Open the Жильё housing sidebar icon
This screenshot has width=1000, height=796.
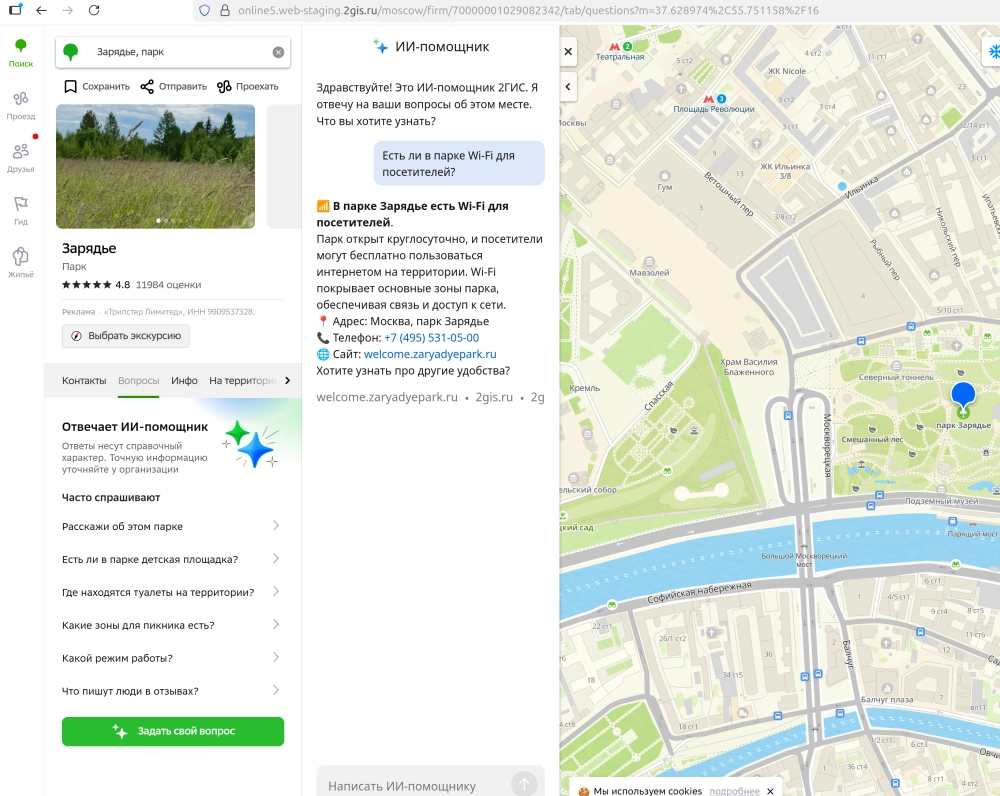[21, 262]
